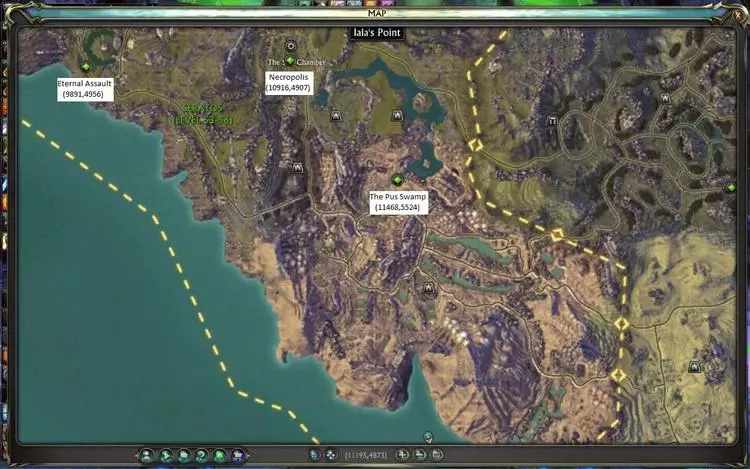Click the MAP window title
The image size is (750, 469).
click(377, 13)
